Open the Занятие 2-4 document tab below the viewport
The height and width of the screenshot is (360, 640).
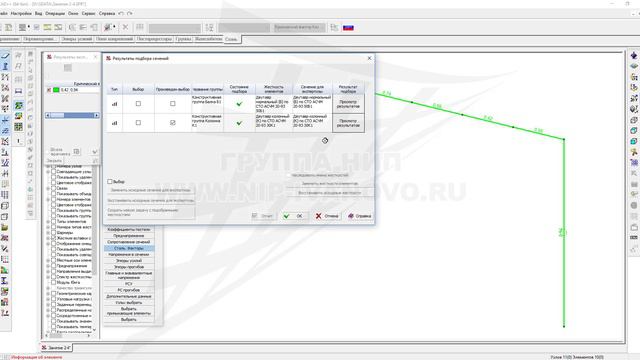tap(57, 348)
